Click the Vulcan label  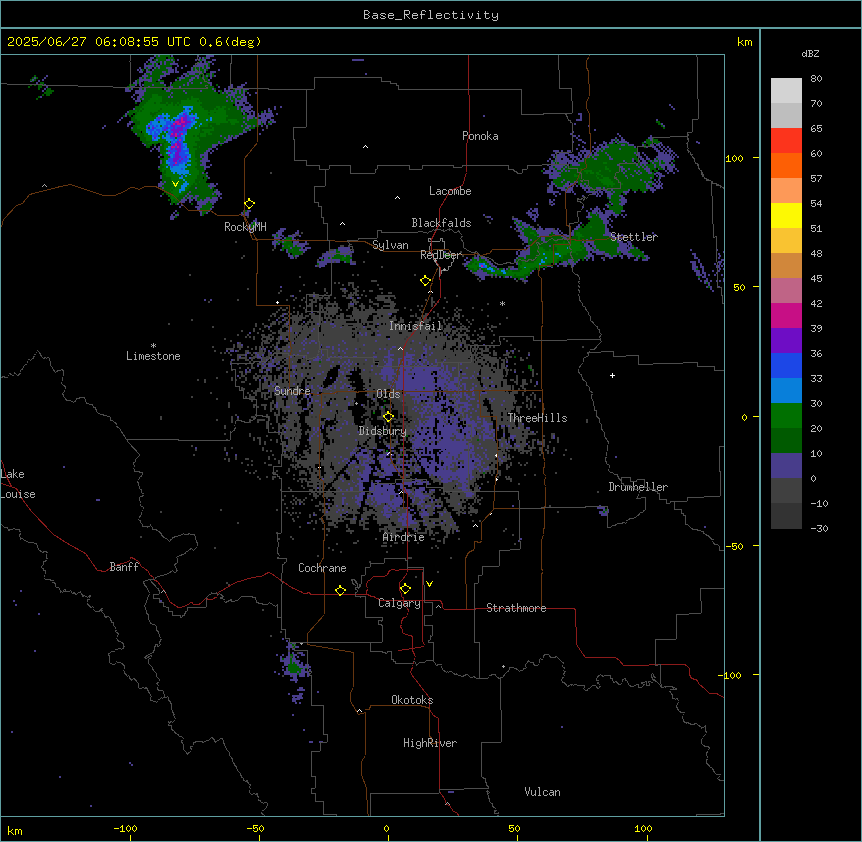pos(542,792)
